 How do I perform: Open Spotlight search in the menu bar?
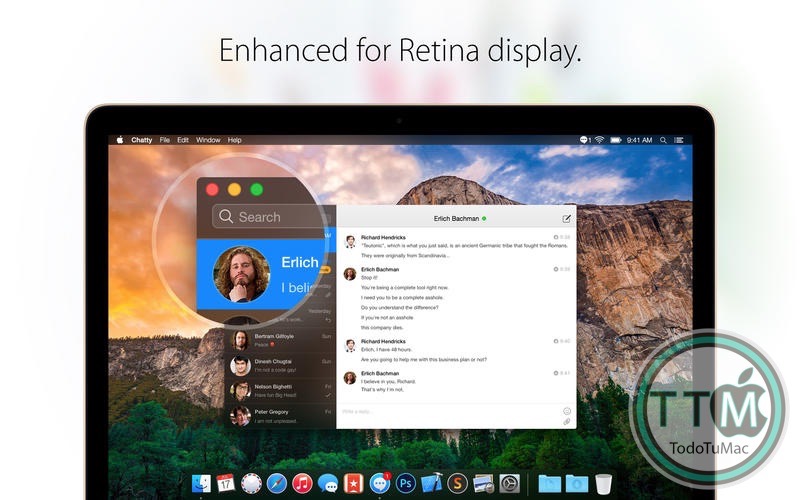coord(663,140)
